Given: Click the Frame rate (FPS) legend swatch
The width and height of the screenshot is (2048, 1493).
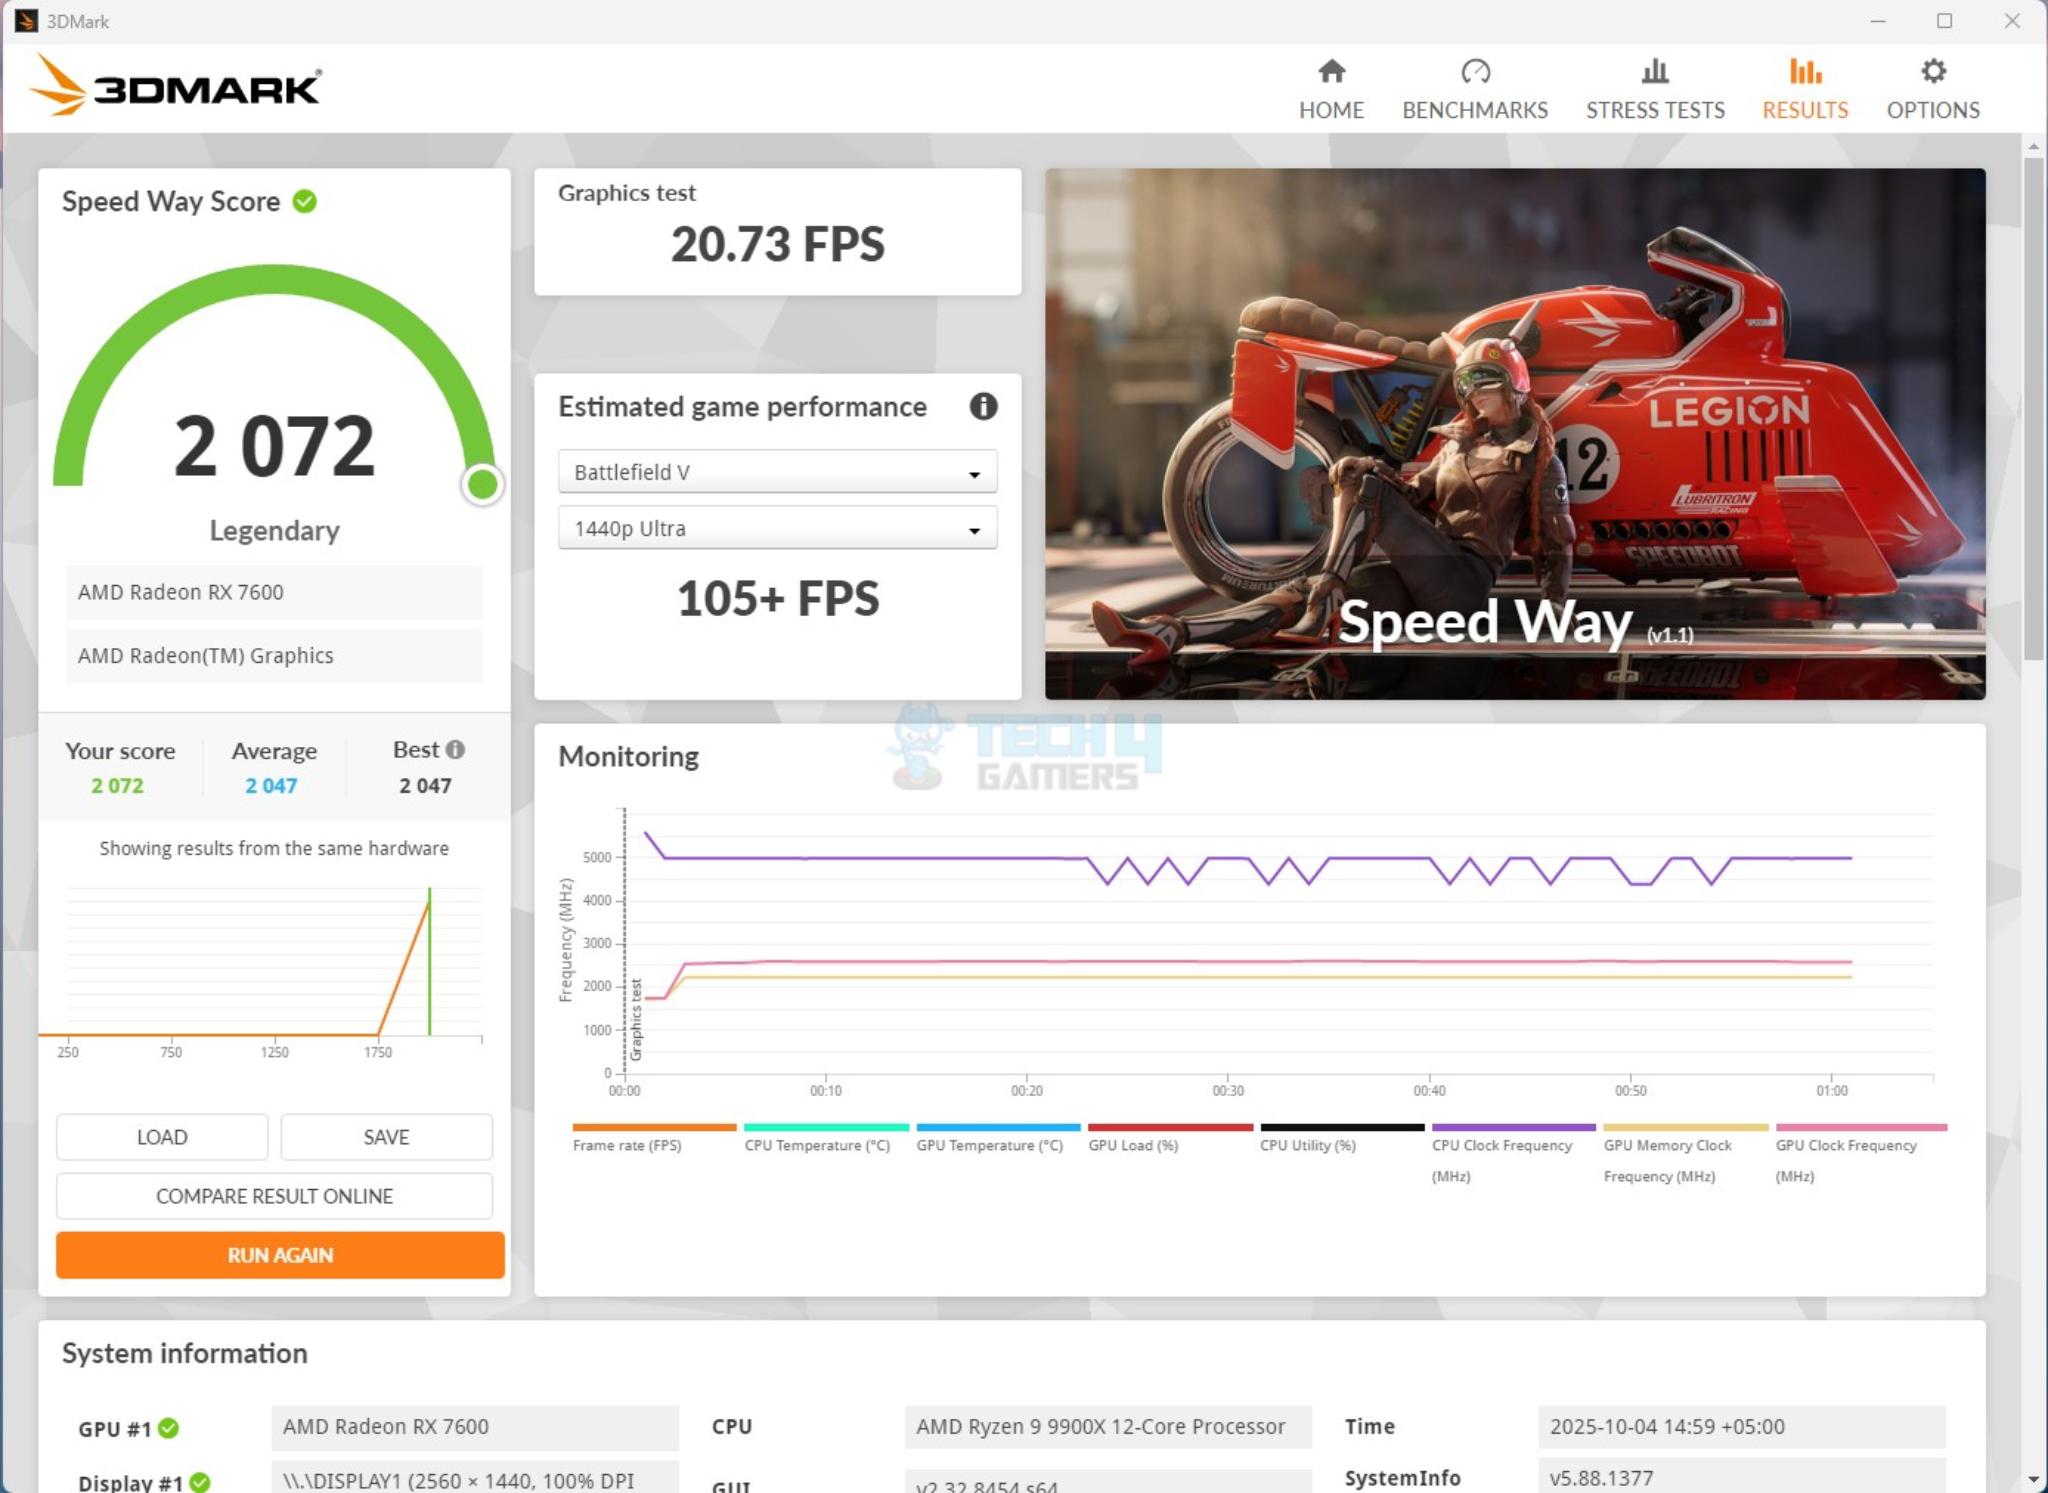Looking at the screenshot, I should 653,1128.
